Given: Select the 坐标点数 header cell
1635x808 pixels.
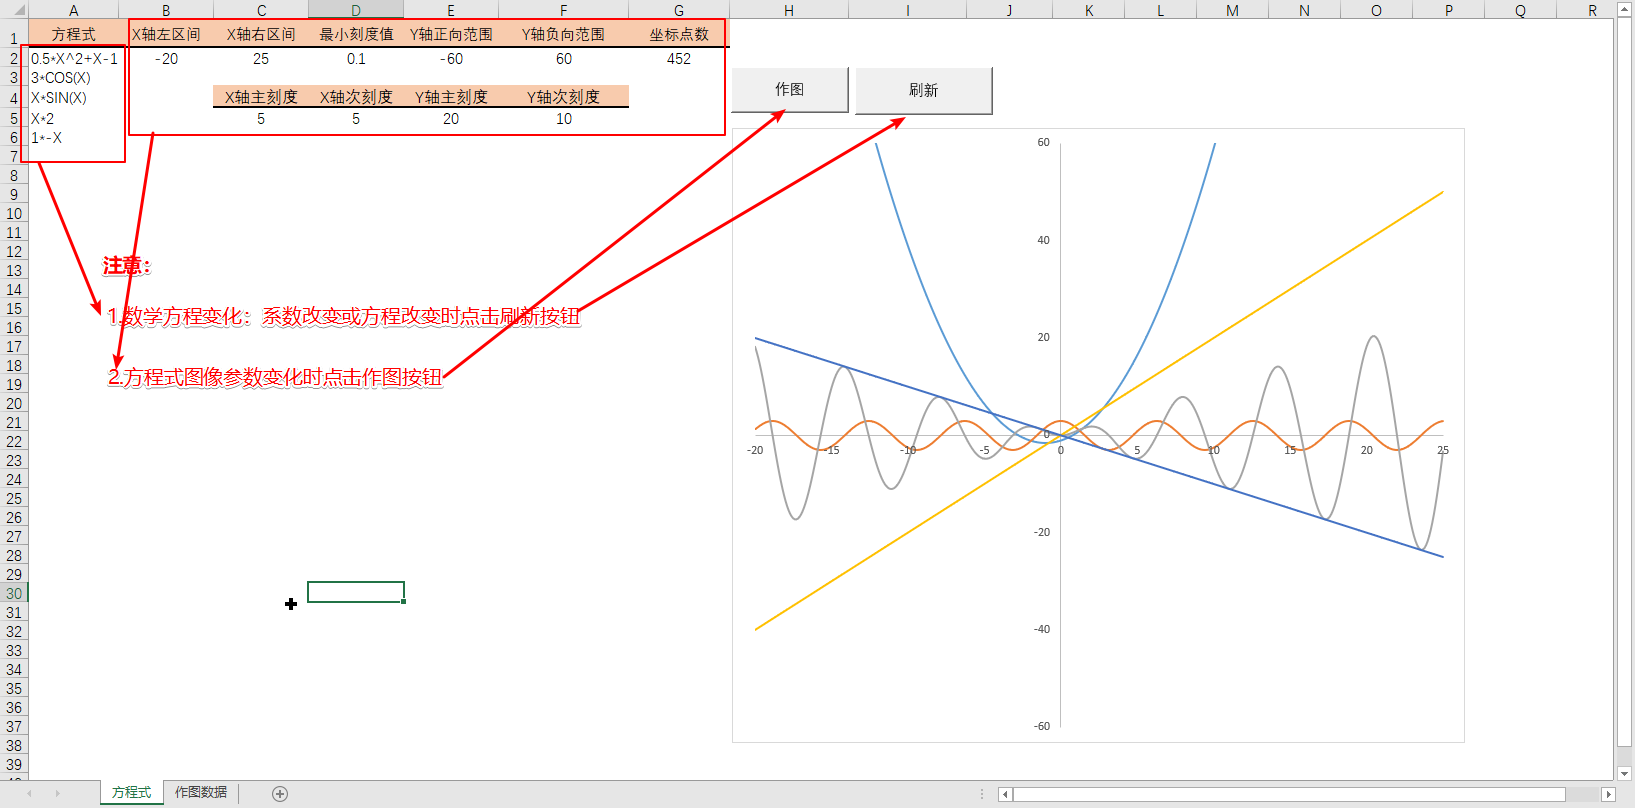Looking at the screenshot, I should 679,34.
